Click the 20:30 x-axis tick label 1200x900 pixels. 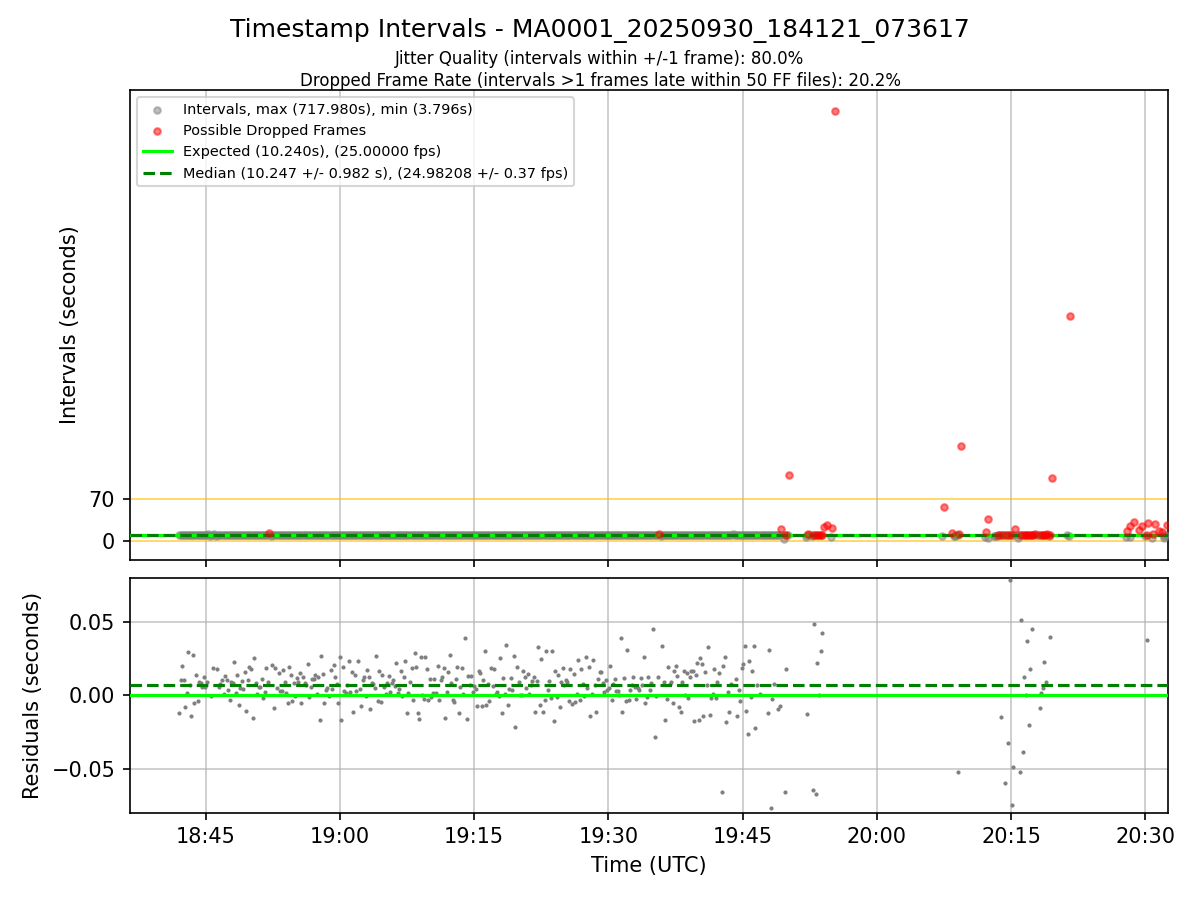pos(1145,835)
